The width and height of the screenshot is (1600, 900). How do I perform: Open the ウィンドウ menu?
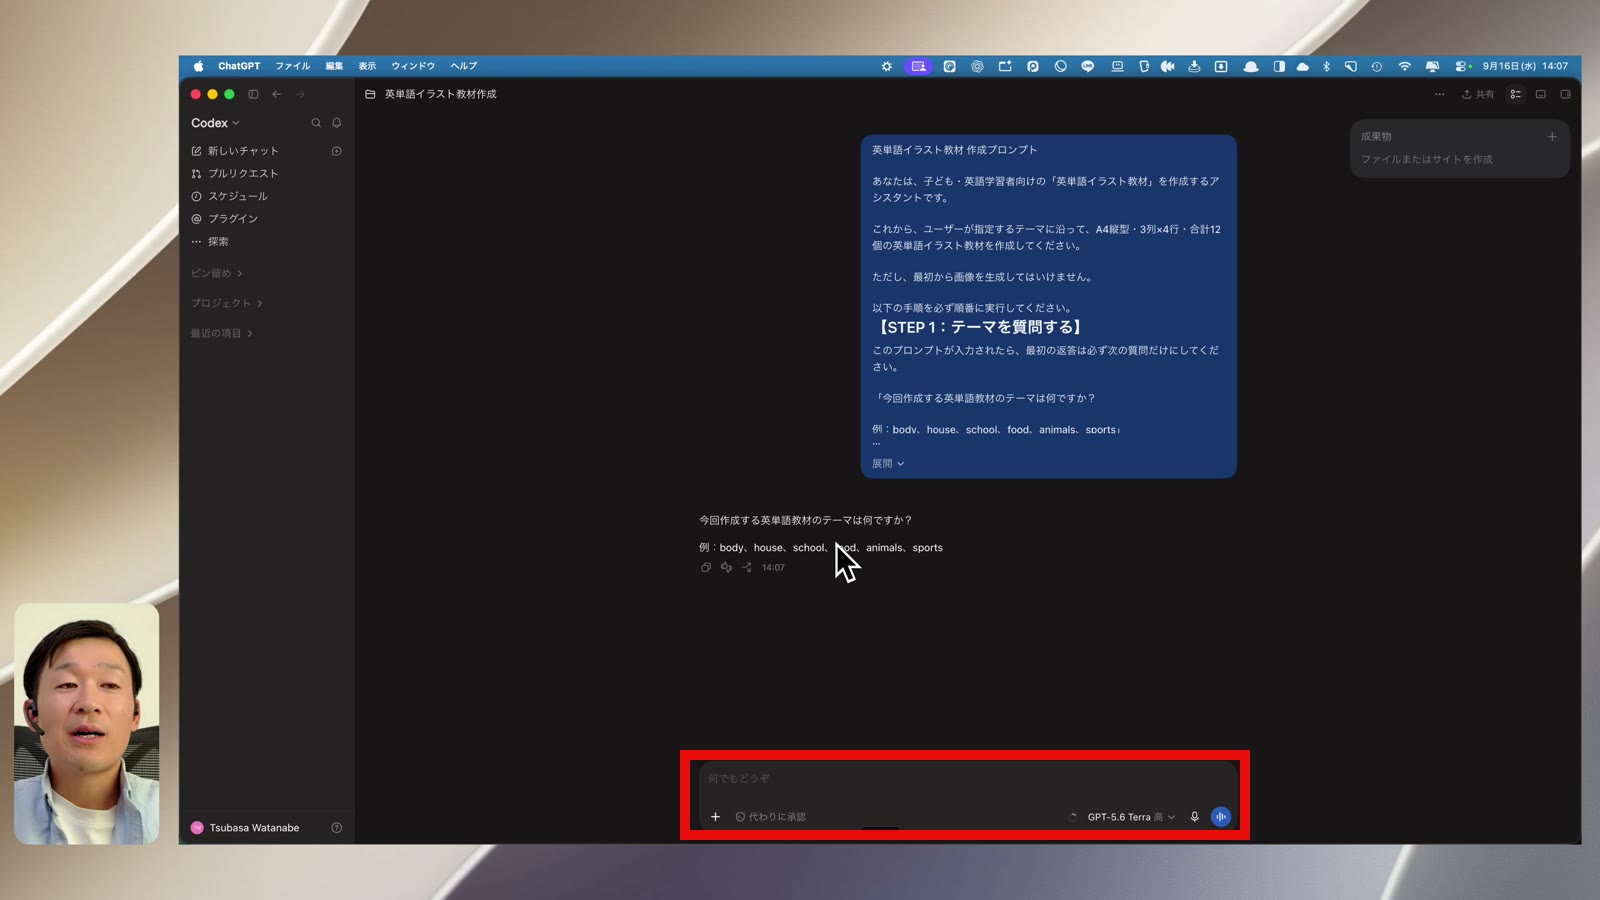click(x=413, y=66)
